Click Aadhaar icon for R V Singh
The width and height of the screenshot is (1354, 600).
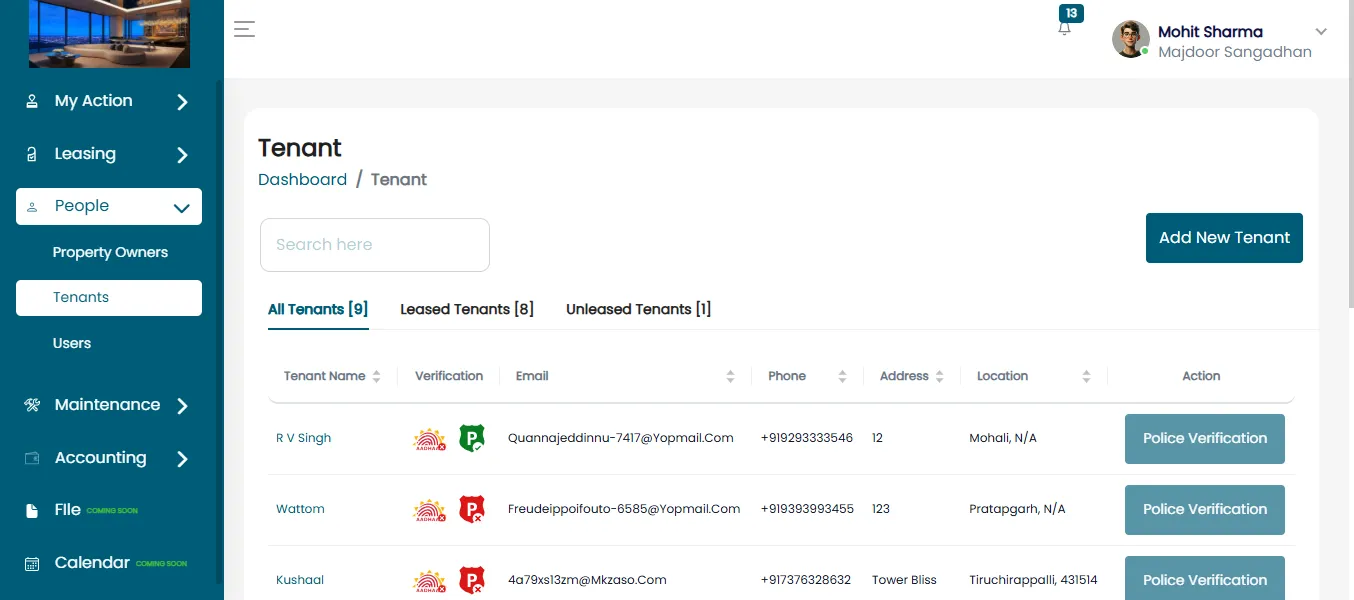430,439
